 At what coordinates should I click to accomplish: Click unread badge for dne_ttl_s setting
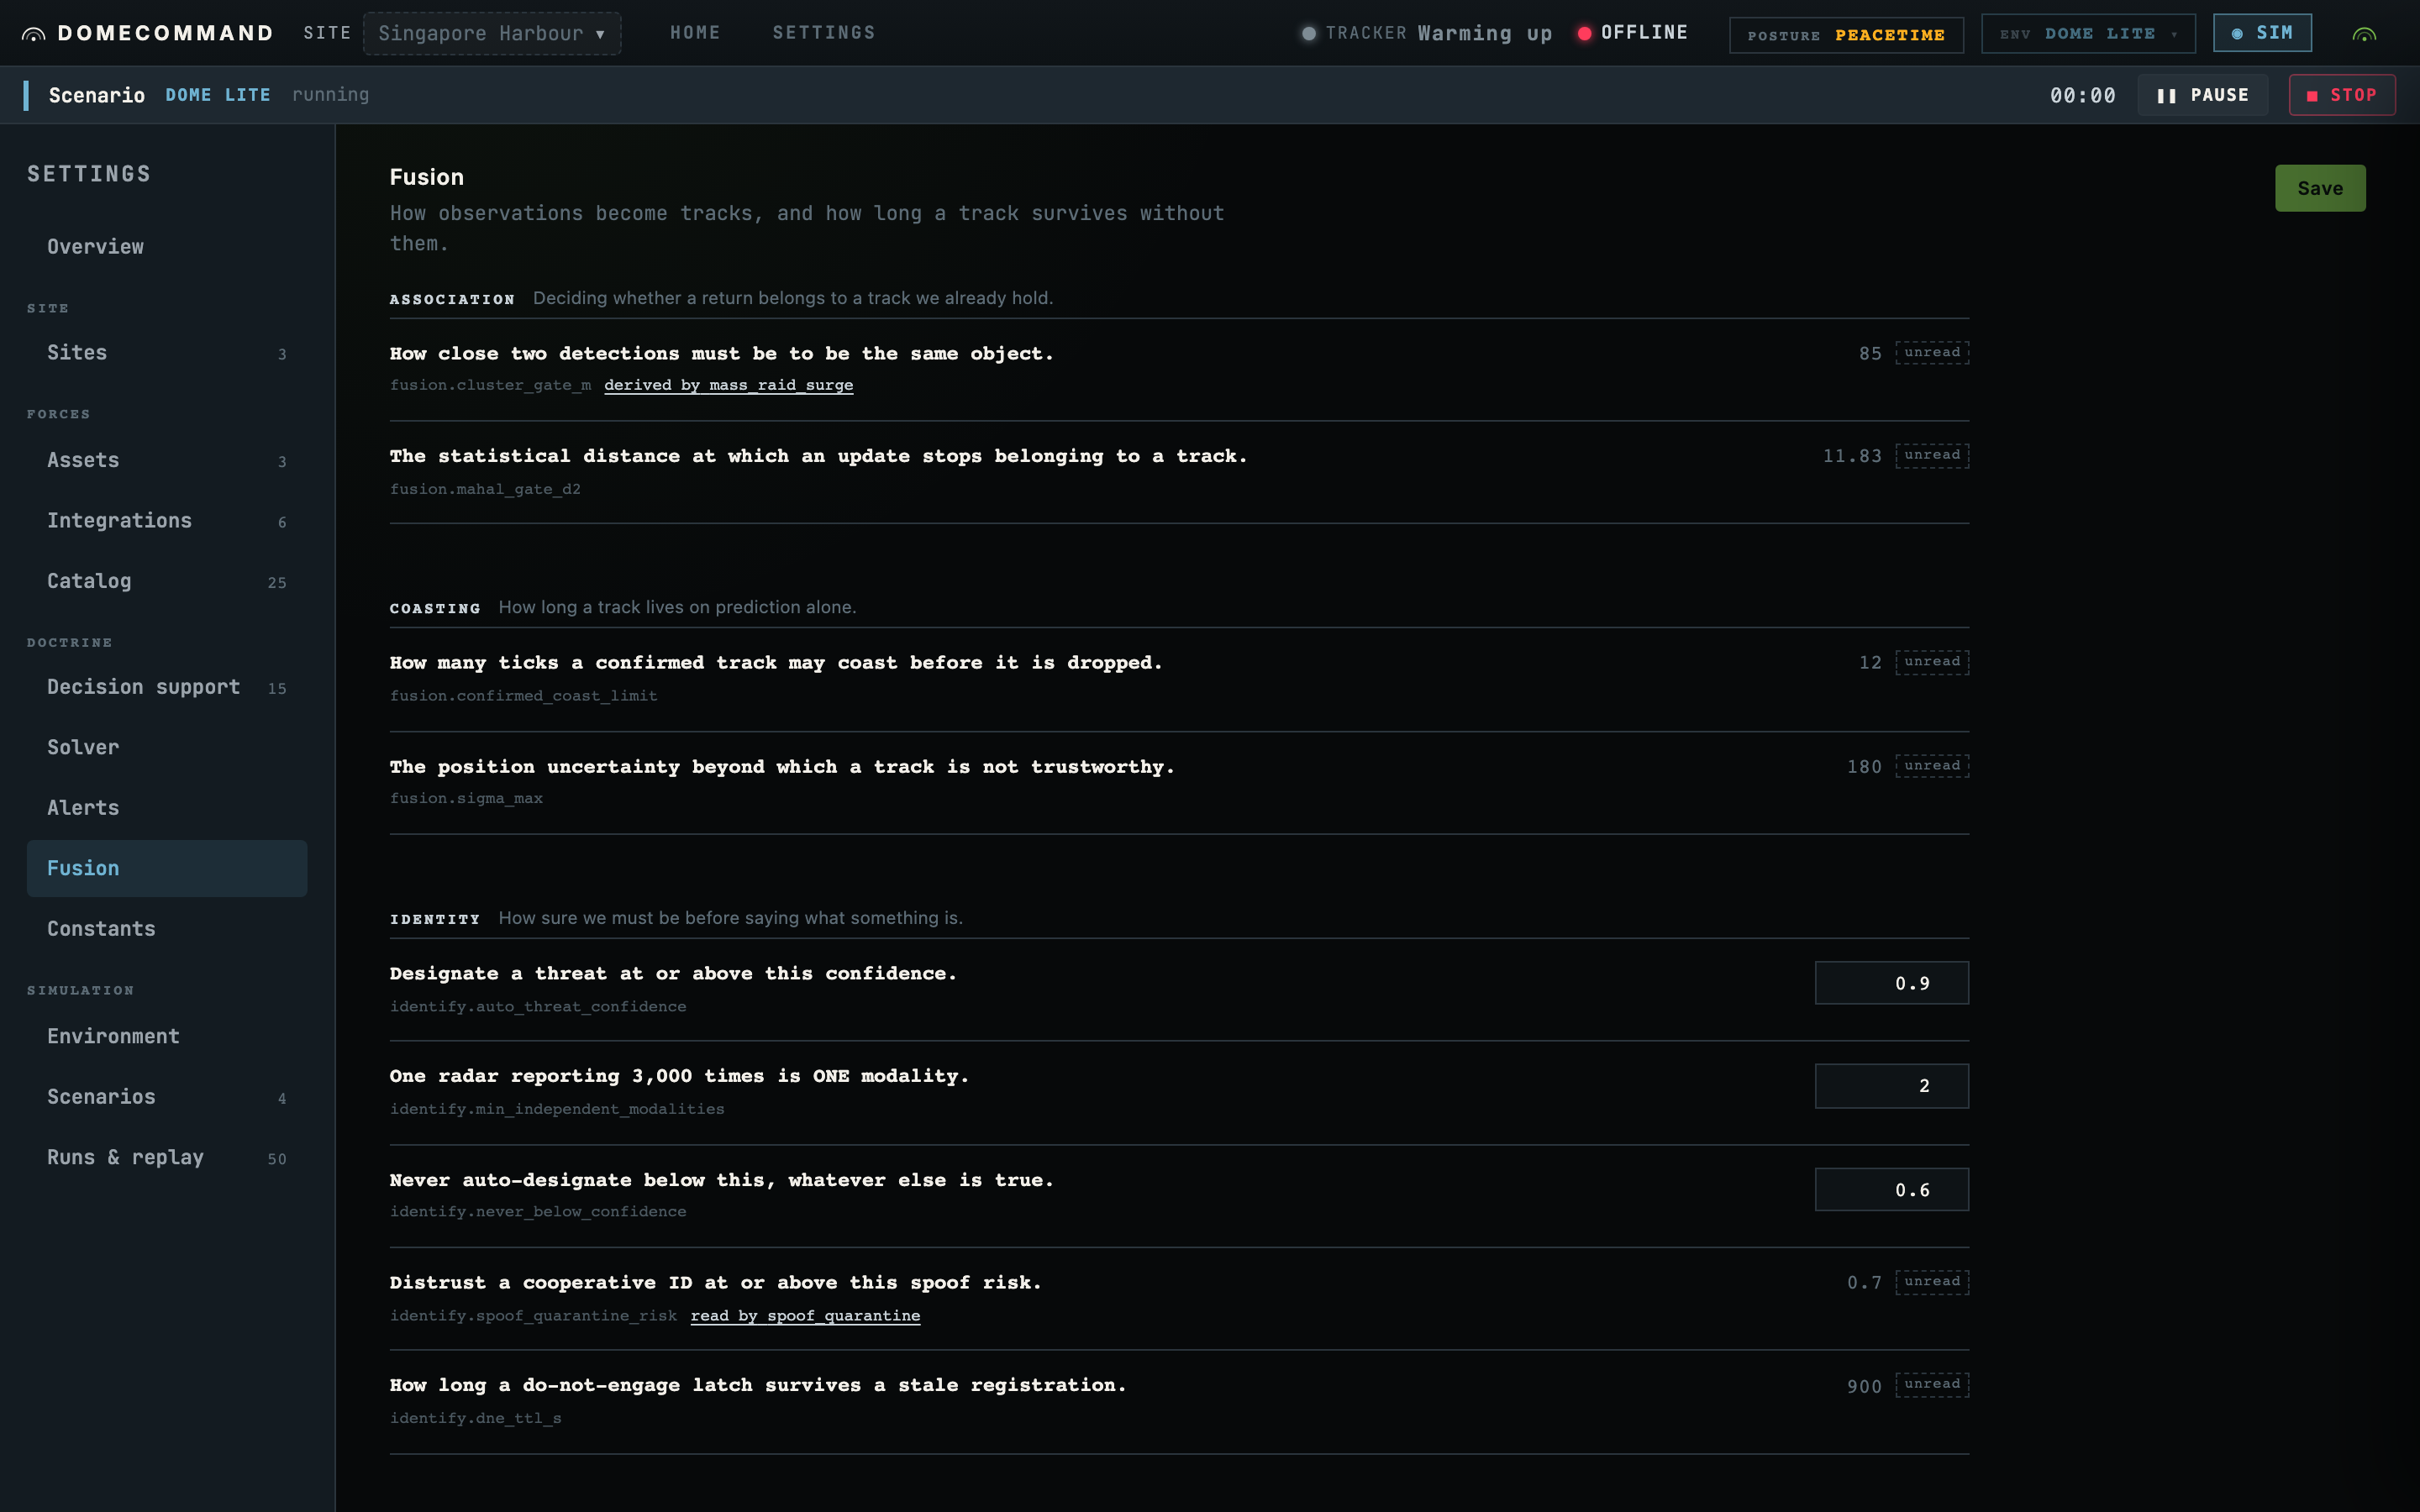[1932, 1385]
